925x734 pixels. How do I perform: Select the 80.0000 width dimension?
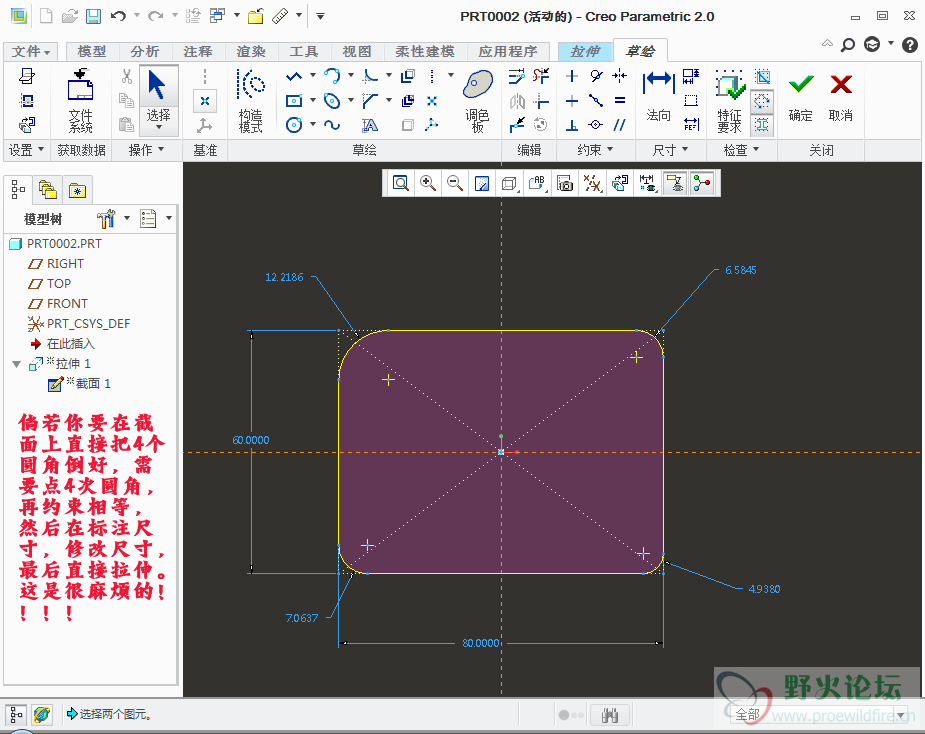click(x=481, y=643)
